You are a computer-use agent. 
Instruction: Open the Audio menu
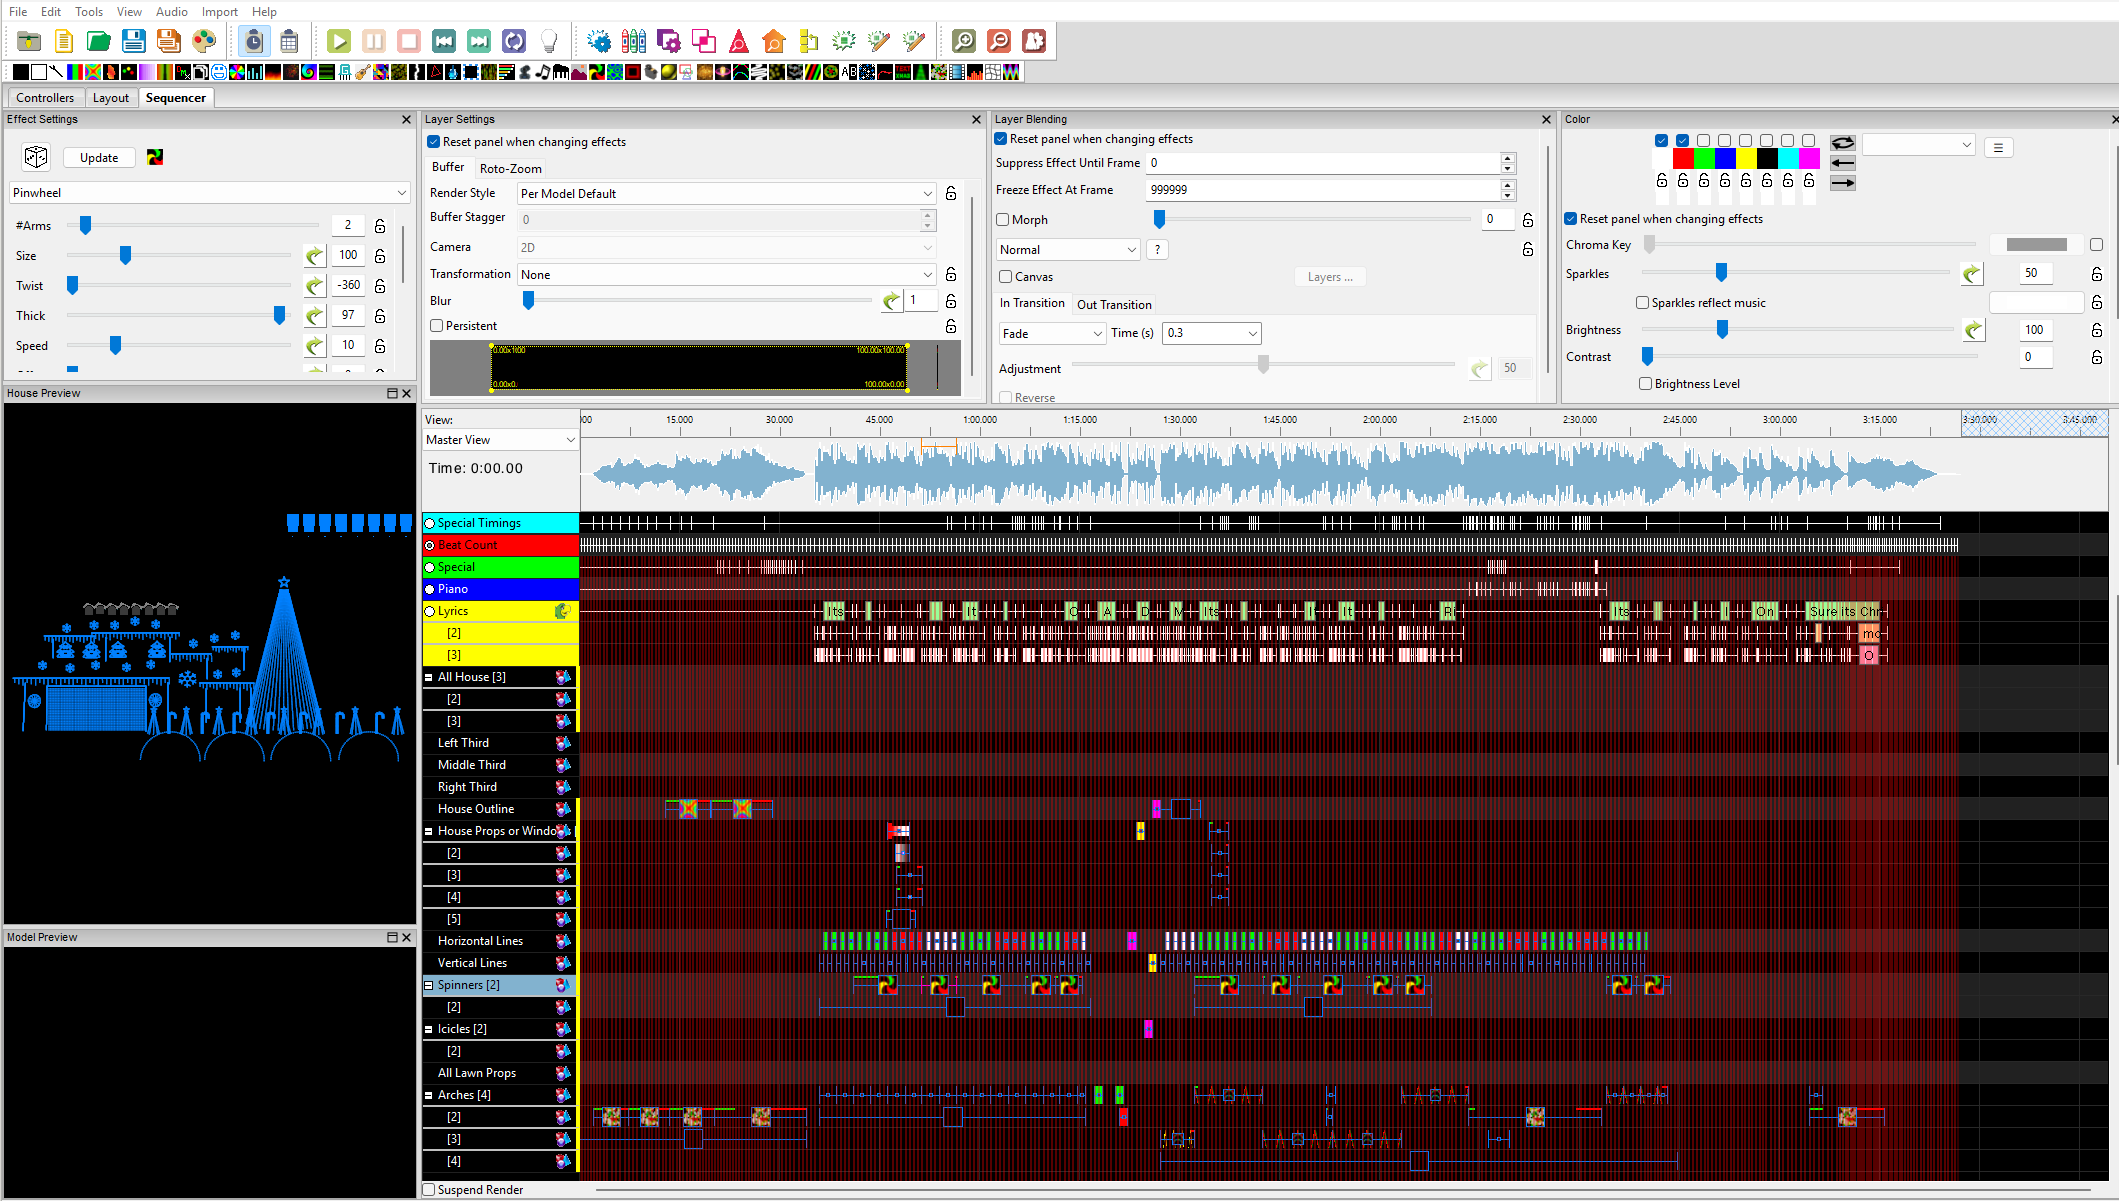point(171,12)
